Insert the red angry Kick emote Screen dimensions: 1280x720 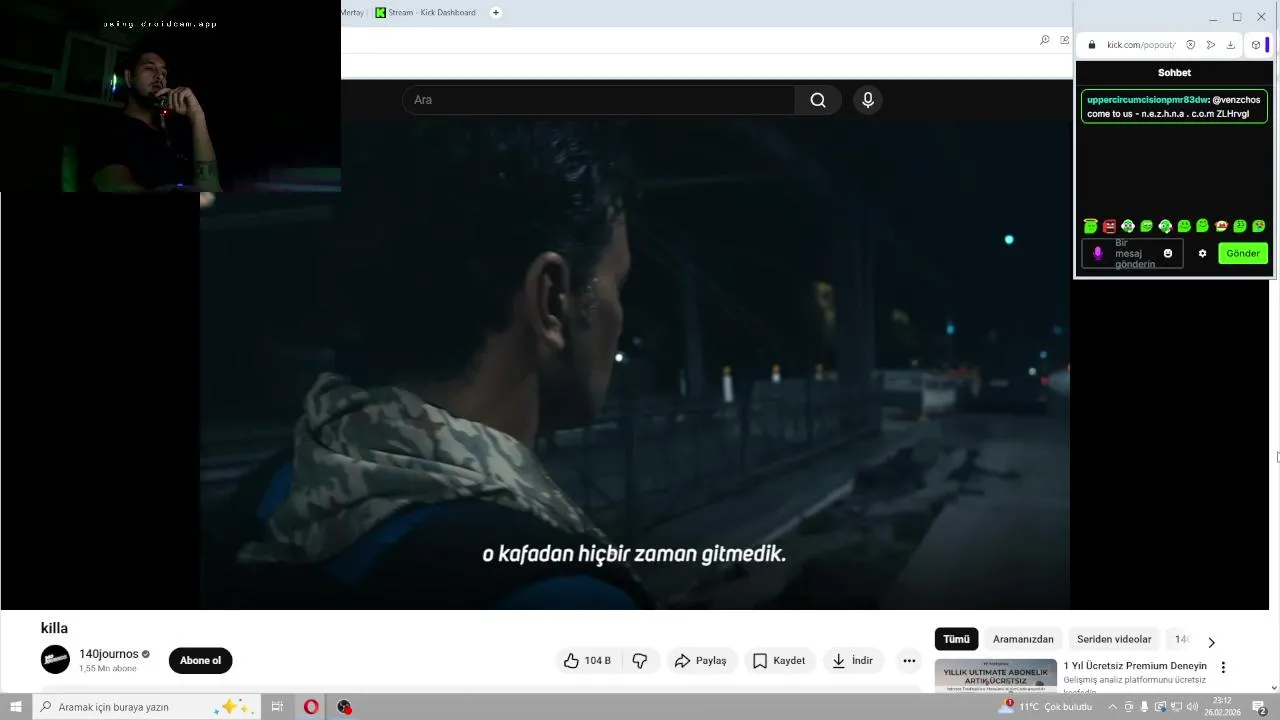[x=1109, y=226]
